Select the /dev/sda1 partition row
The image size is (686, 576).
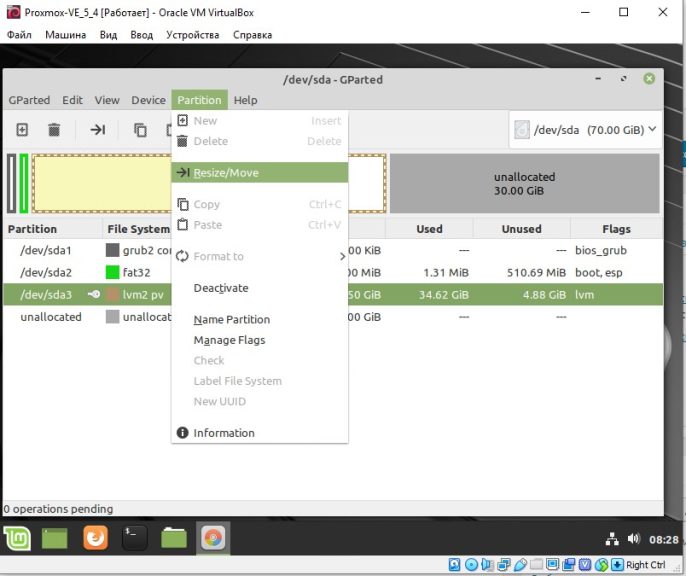333,250
